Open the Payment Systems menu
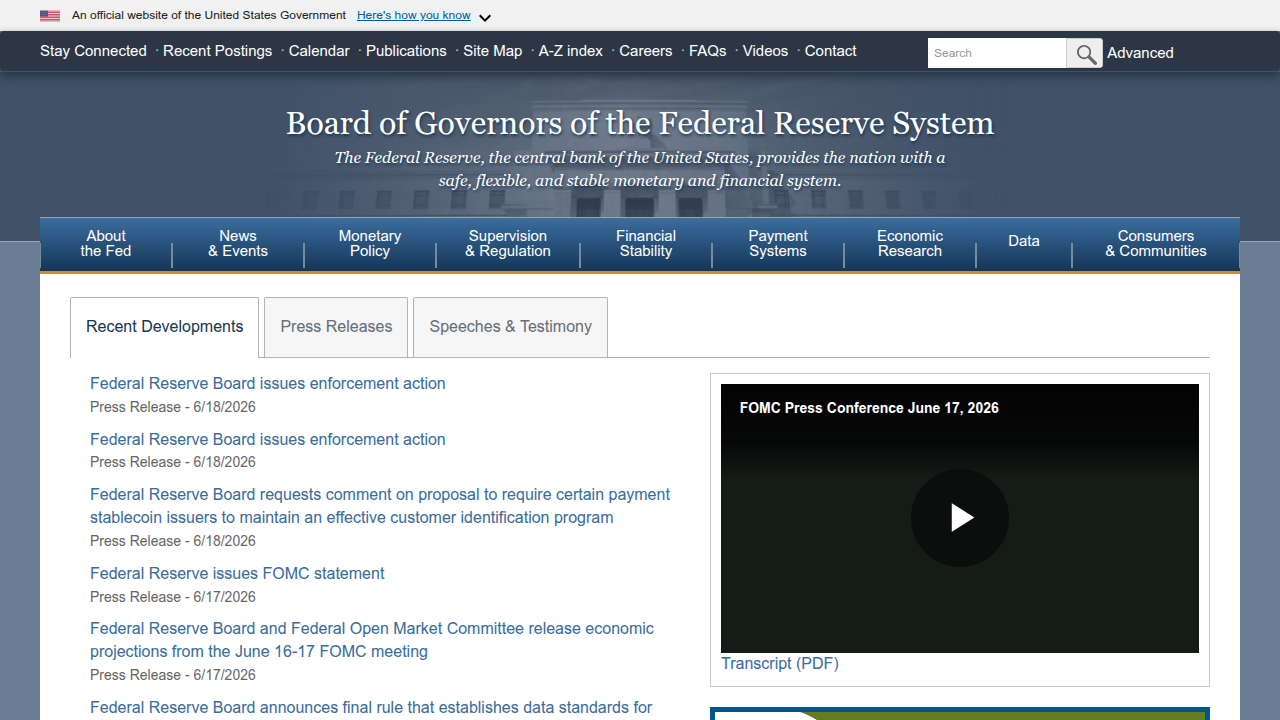The height and width of the screenshot is (720, 1280). pyautogui.click(x=778, y=243)
